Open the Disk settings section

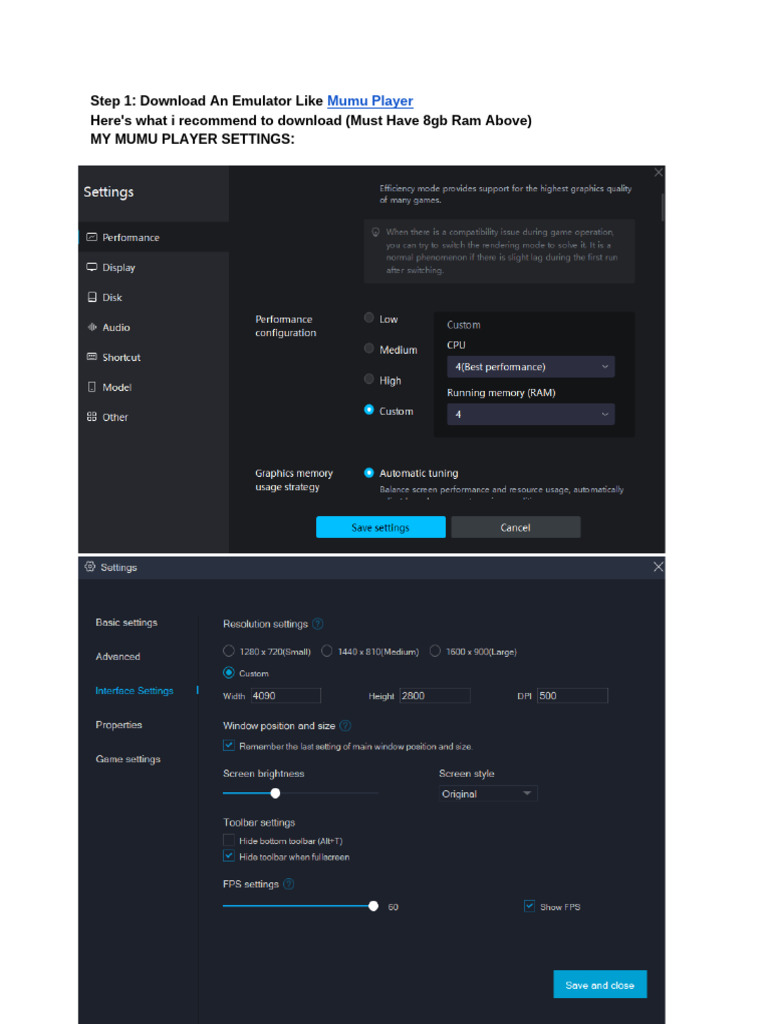point(153,297)
